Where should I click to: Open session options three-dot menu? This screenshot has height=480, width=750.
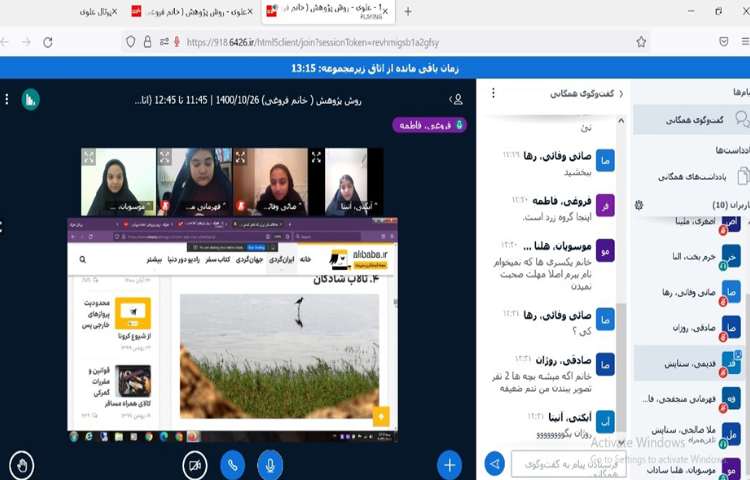(x=8, y=100)
